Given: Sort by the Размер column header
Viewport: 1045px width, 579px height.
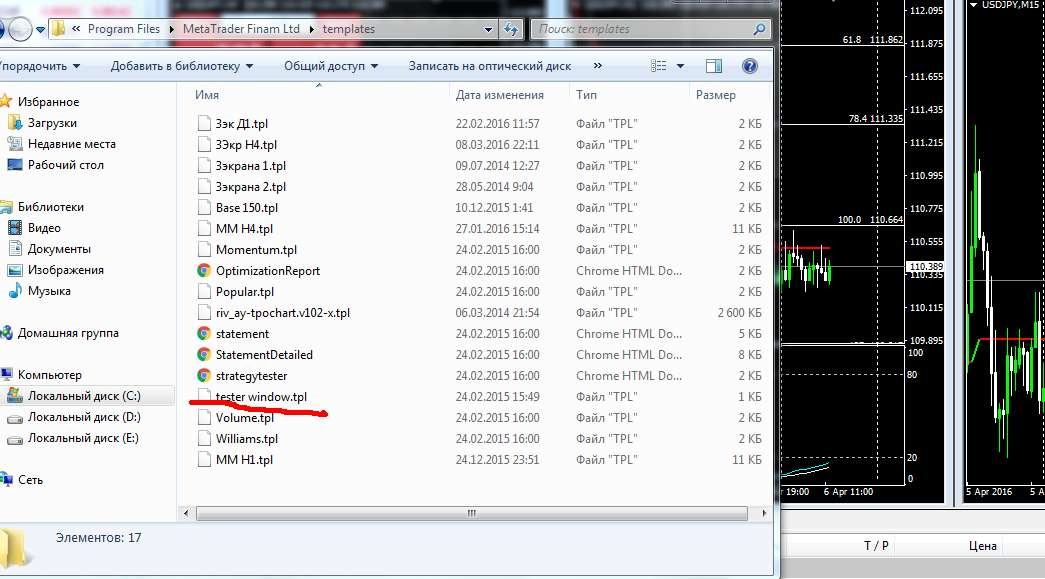Looking at the screenshot, I should coord(716,95).
